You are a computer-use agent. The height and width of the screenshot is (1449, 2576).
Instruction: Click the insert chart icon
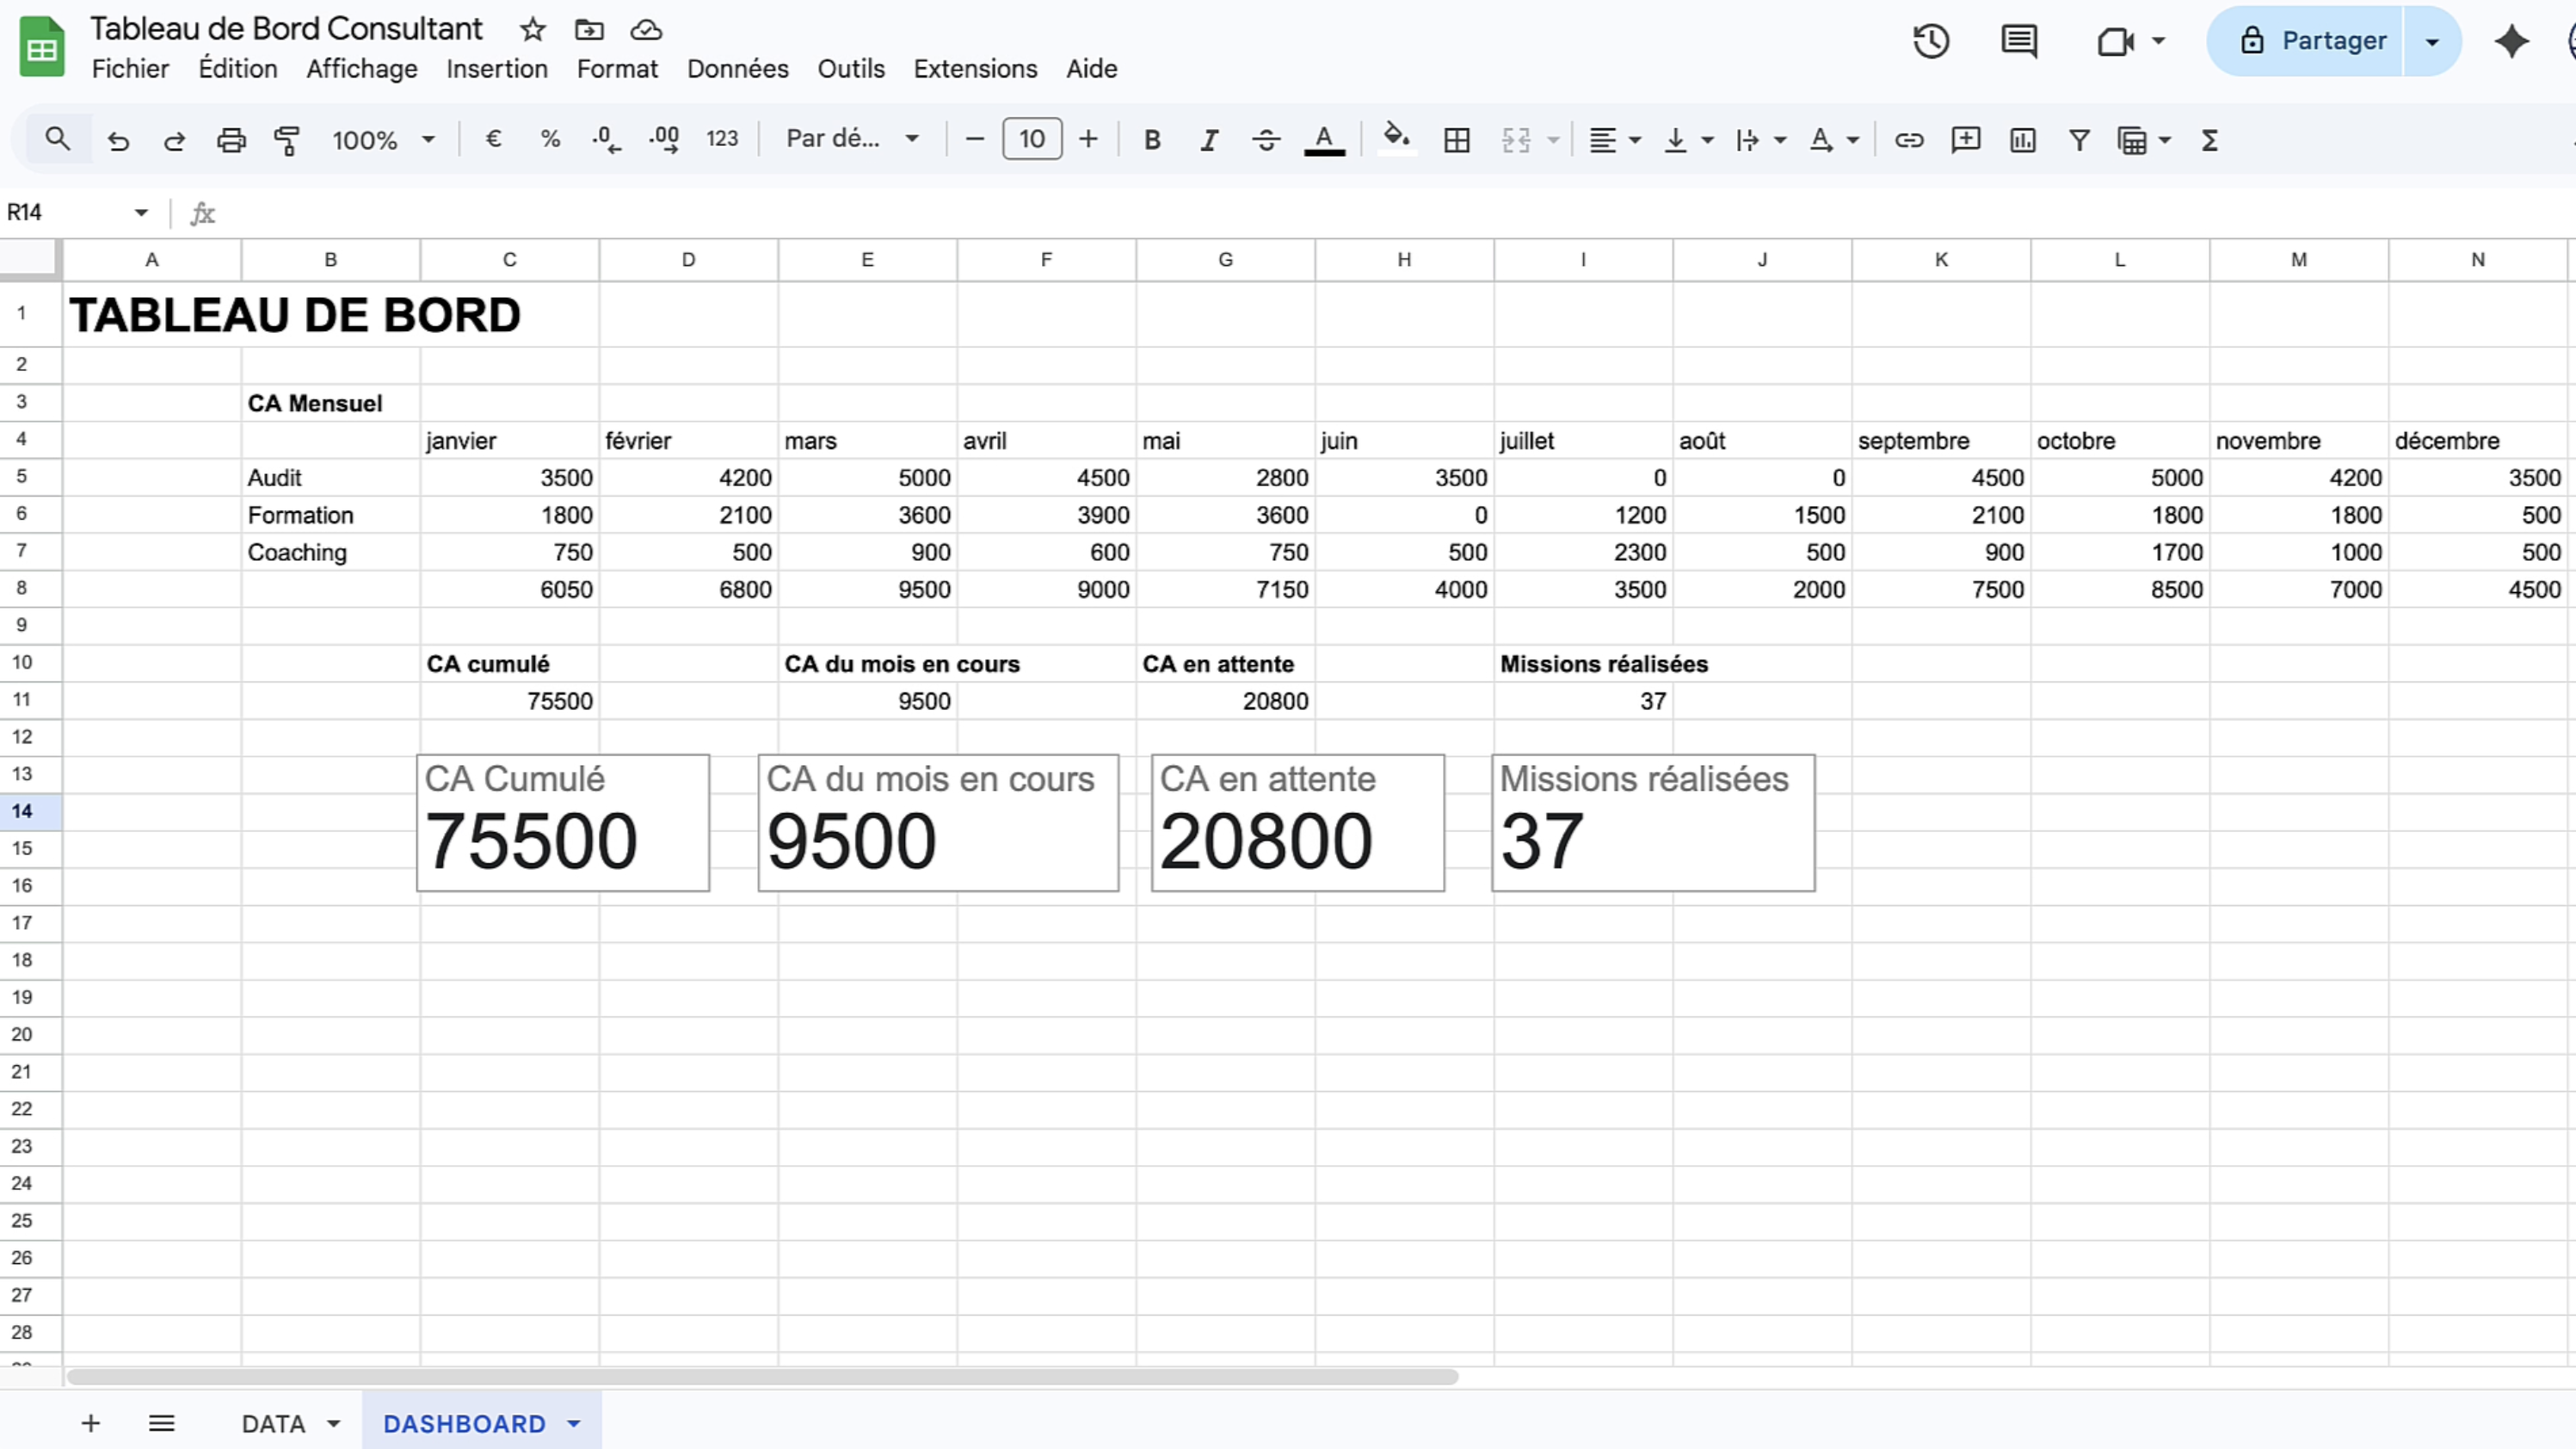[x=2022, y=140]
